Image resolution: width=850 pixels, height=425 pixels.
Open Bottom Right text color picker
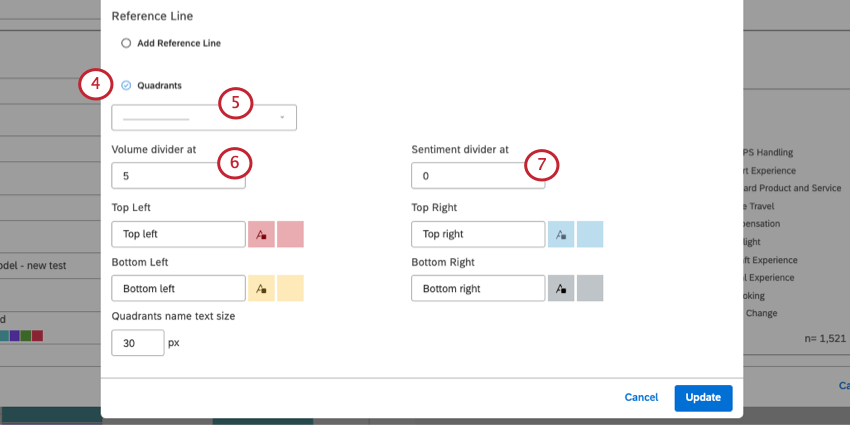point(560,288)
